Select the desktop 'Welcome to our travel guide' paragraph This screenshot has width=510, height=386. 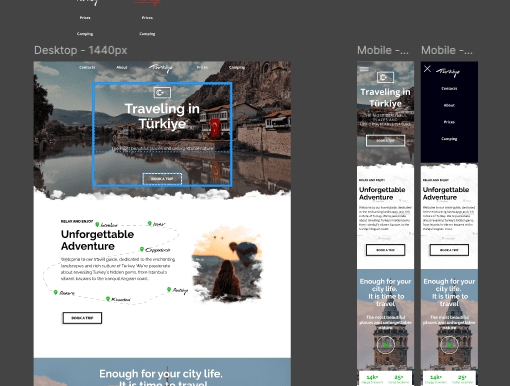coord(118,269)
